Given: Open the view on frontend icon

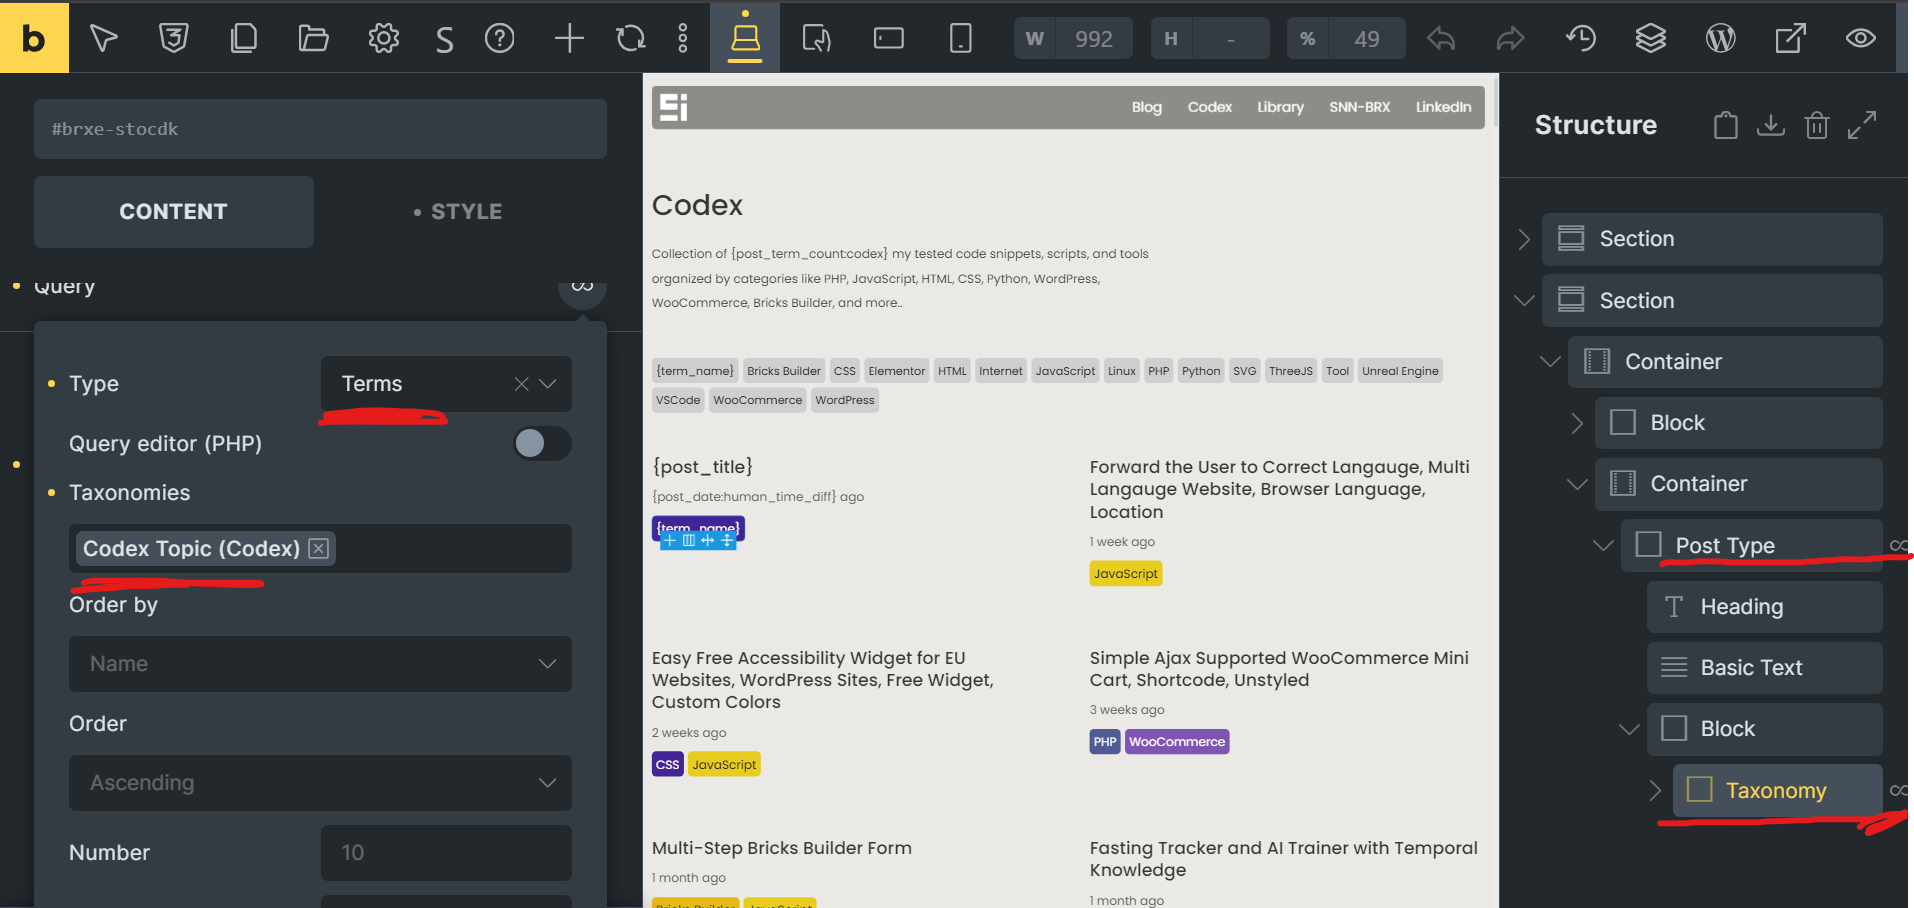Looking at the screenshot, I should (1790, 38).
